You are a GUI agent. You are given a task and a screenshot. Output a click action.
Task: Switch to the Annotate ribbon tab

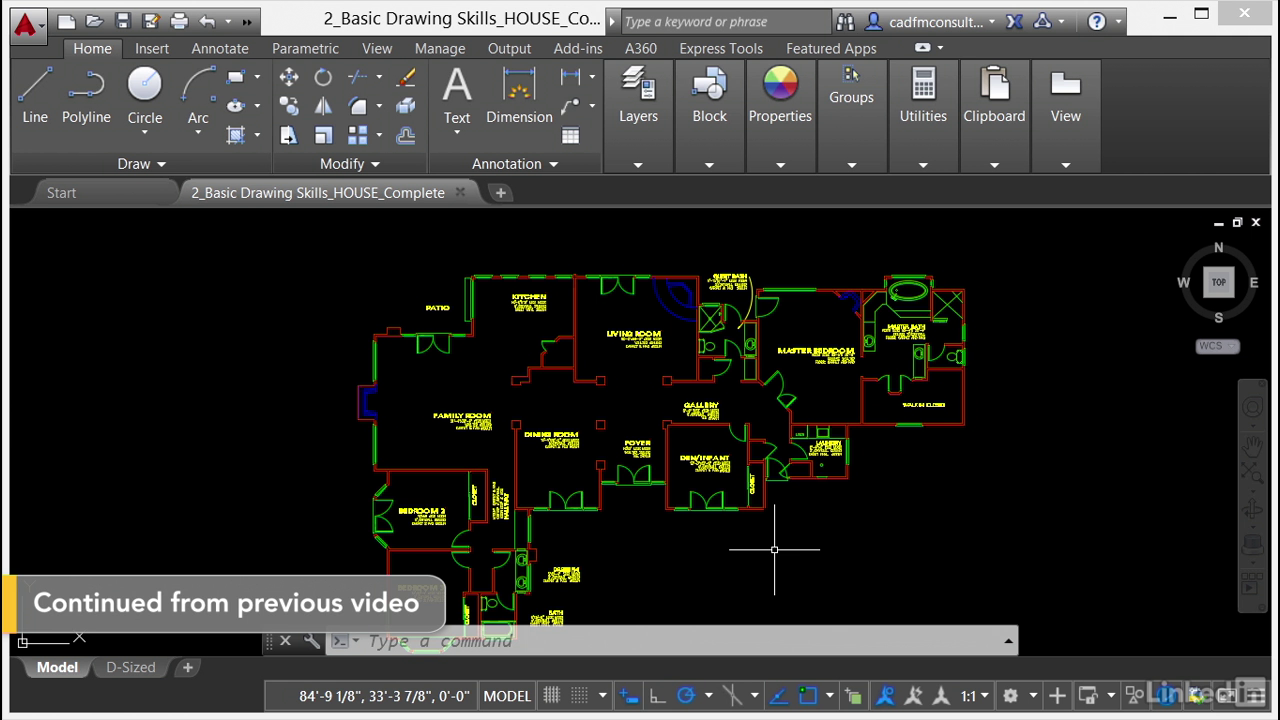220,48
